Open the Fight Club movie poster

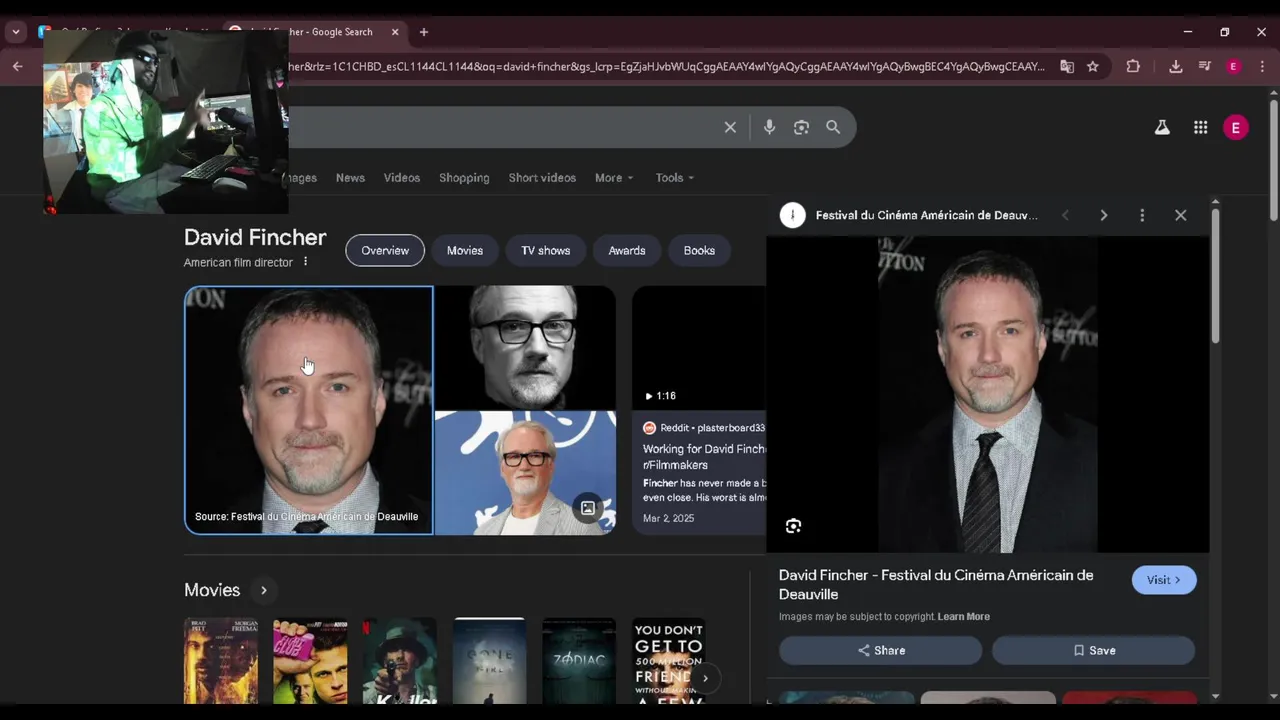tap(310, 661)
